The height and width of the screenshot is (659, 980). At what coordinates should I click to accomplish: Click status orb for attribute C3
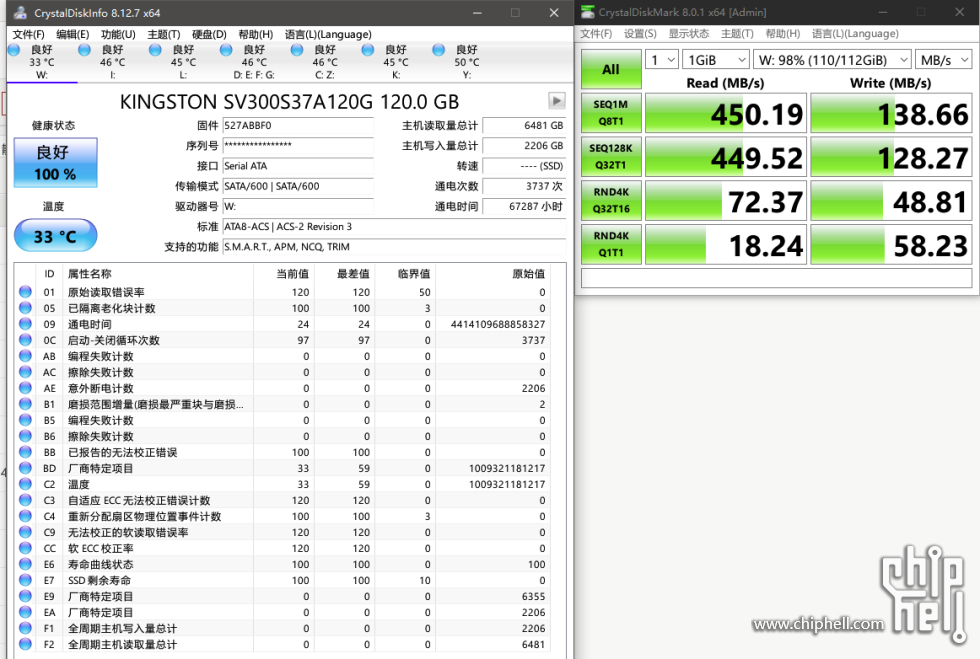click(25, 500)
